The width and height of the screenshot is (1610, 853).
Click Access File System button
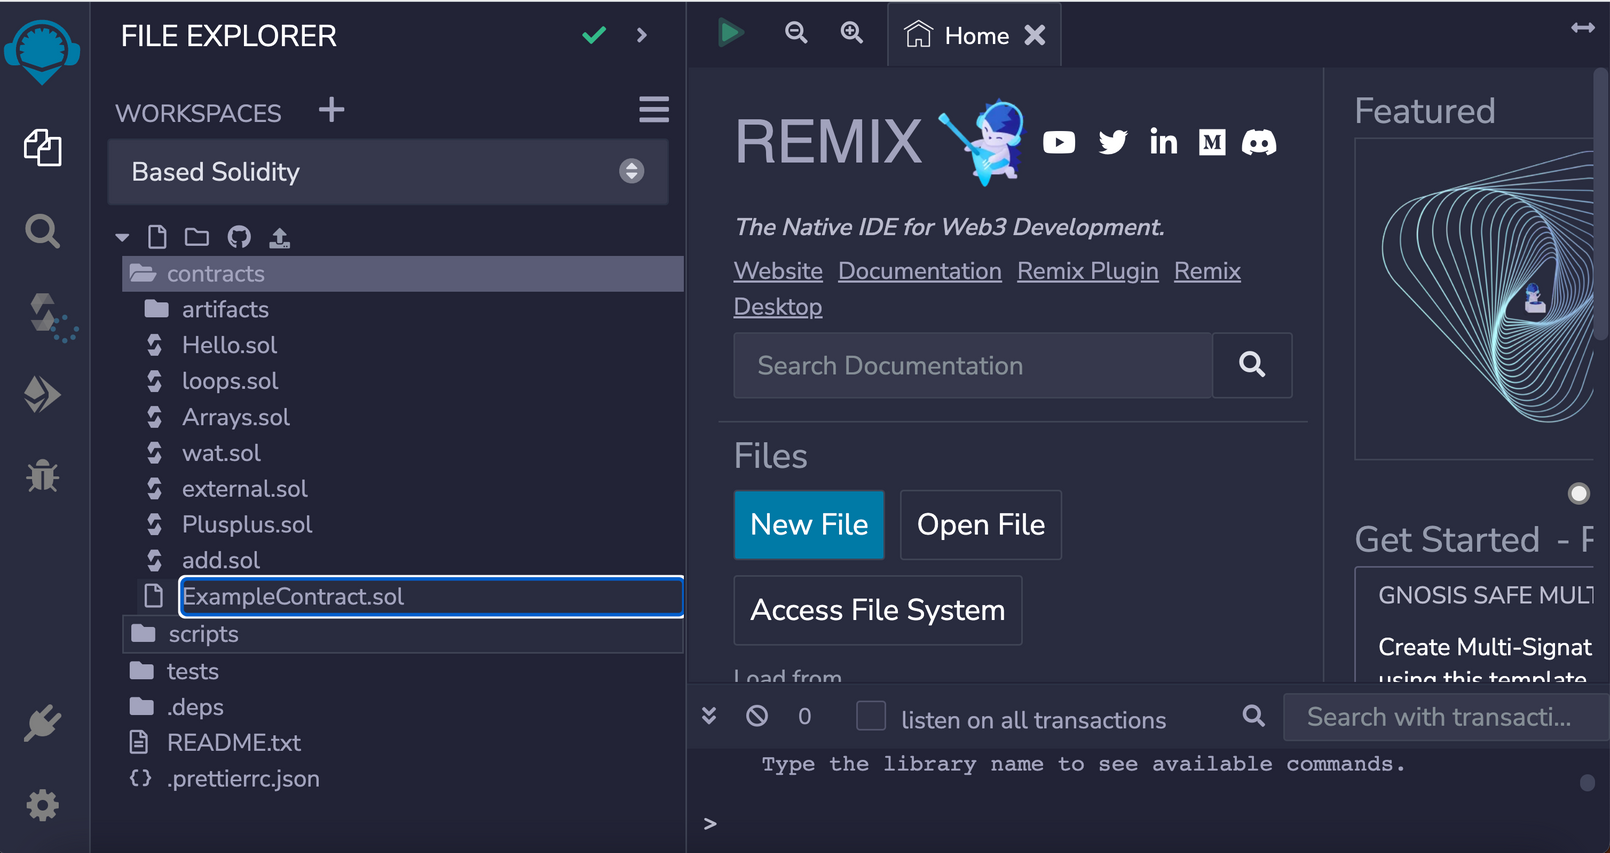pyautogui.click(x=878, y=610)
